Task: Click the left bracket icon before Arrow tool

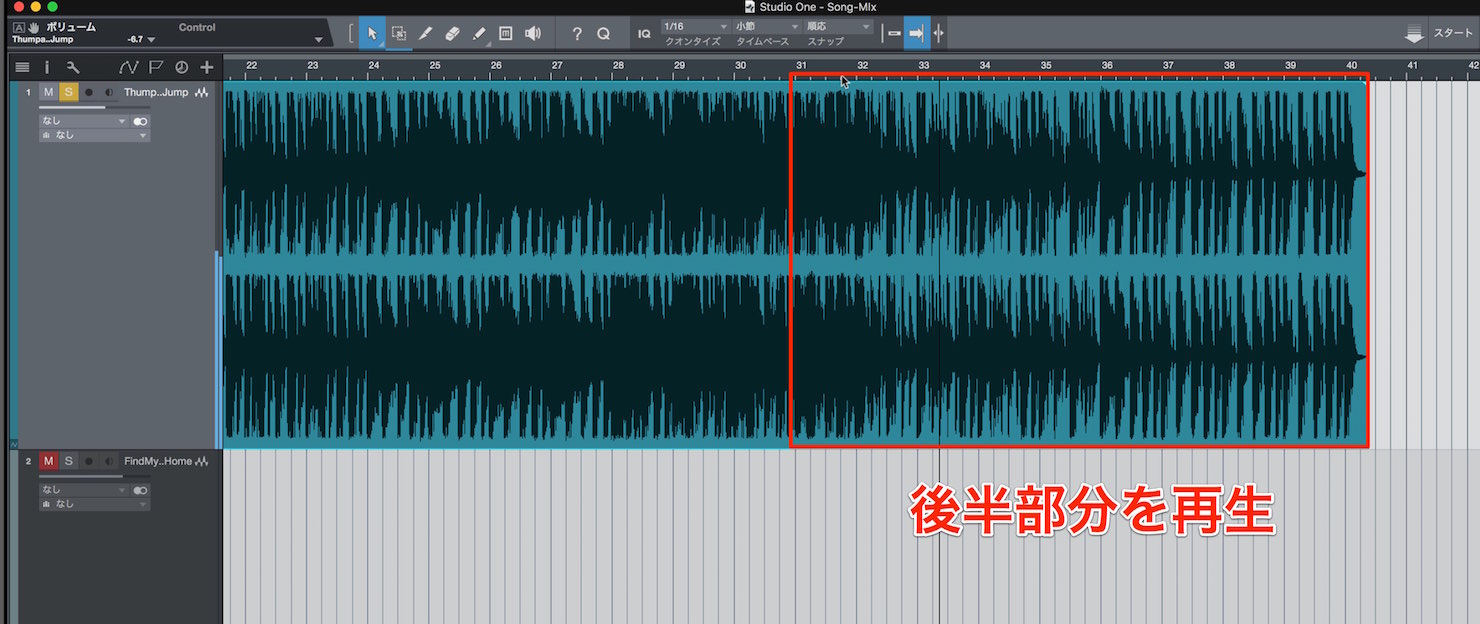Action: click(x=351, y=33)
